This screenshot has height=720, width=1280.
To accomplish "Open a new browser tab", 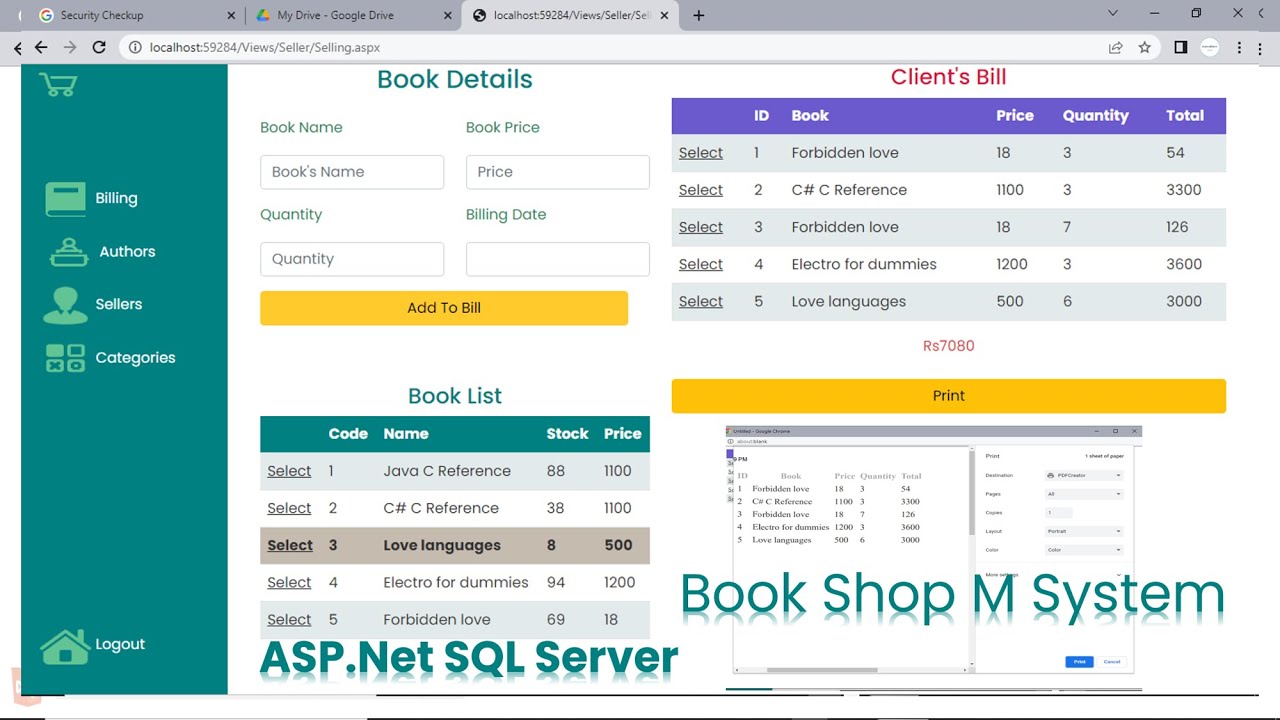I will (699, 15).
